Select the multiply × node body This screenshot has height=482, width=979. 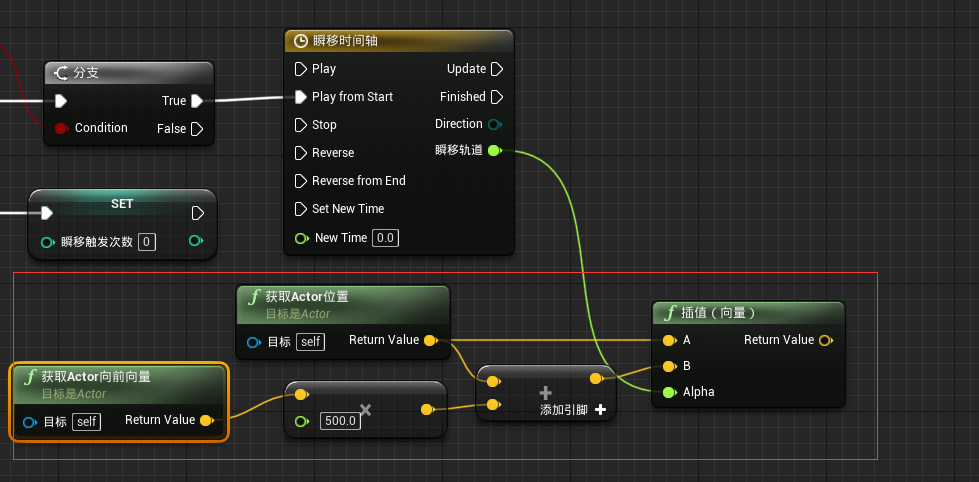coord(366,410)
